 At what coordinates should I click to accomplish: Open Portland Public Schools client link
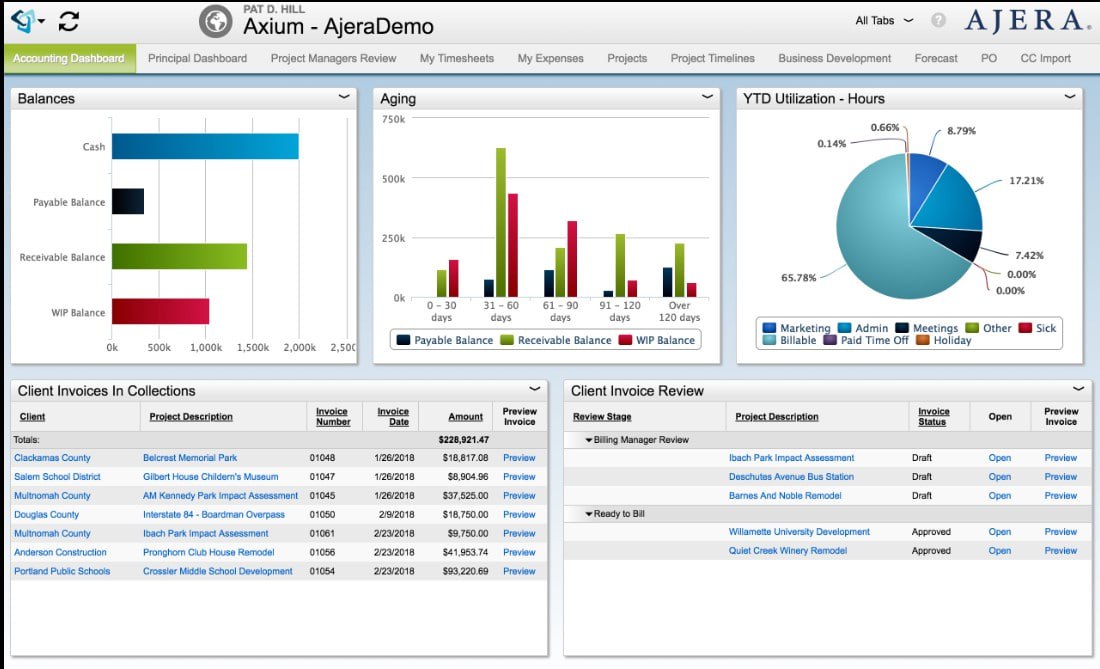click(62, 572)
